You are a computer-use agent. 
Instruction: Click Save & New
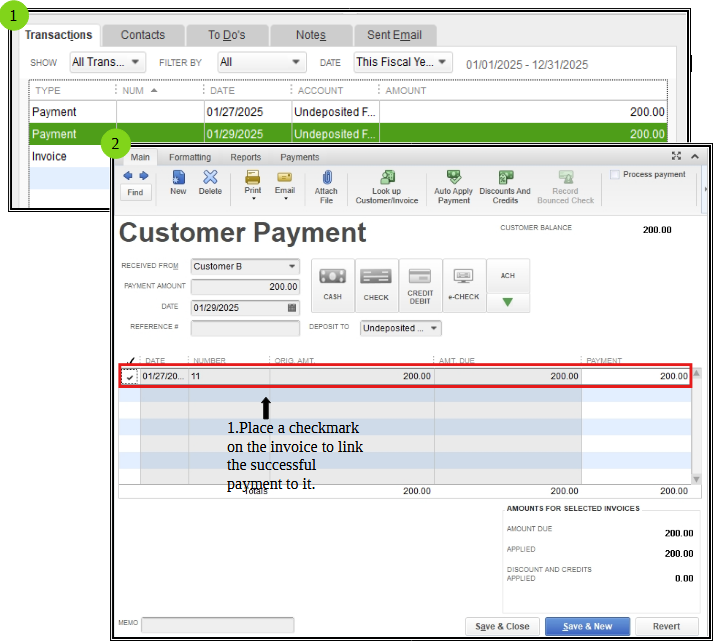pos(587,626)
